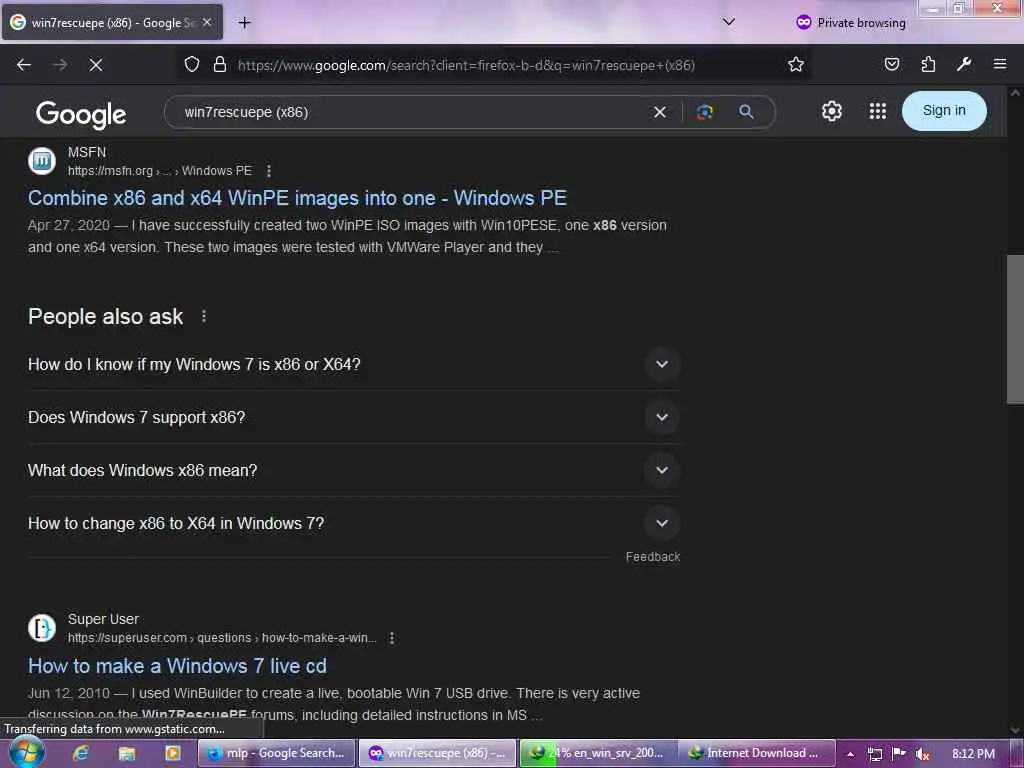Screen dimensions: 1024x768
Task: Open the list all tabs dropdown
Action: [x=729, y=22]
